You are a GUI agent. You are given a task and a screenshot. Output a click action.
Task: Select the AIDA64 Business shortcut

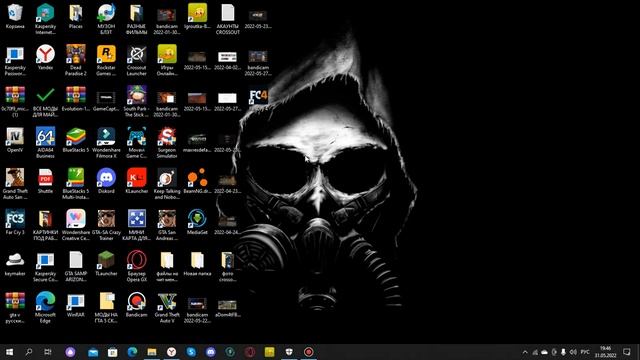click(x=45, y=142)
